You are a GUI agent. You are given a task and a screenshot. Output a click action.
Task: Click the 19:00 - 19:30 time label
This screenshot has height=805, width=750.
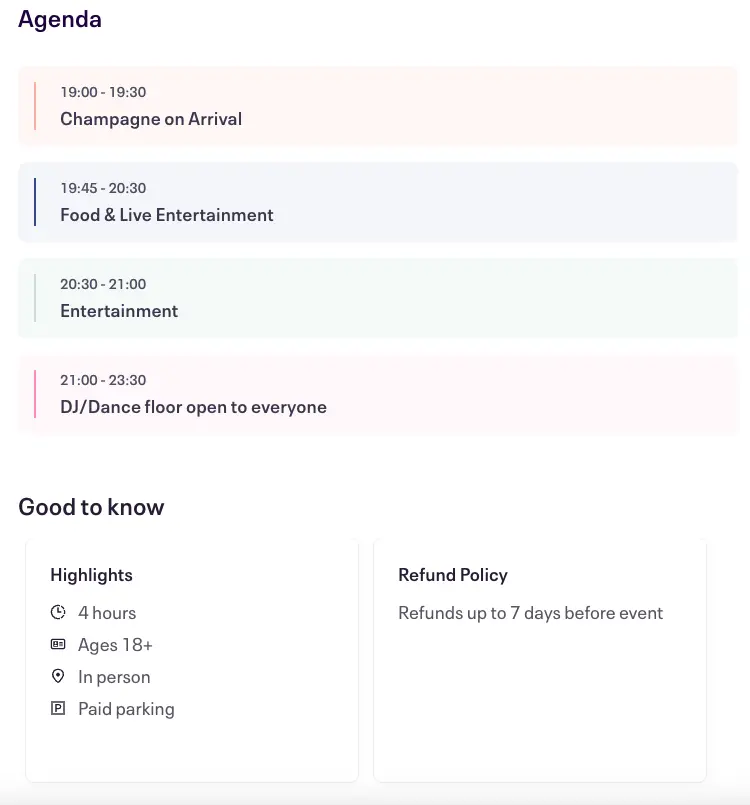point(103,92)
